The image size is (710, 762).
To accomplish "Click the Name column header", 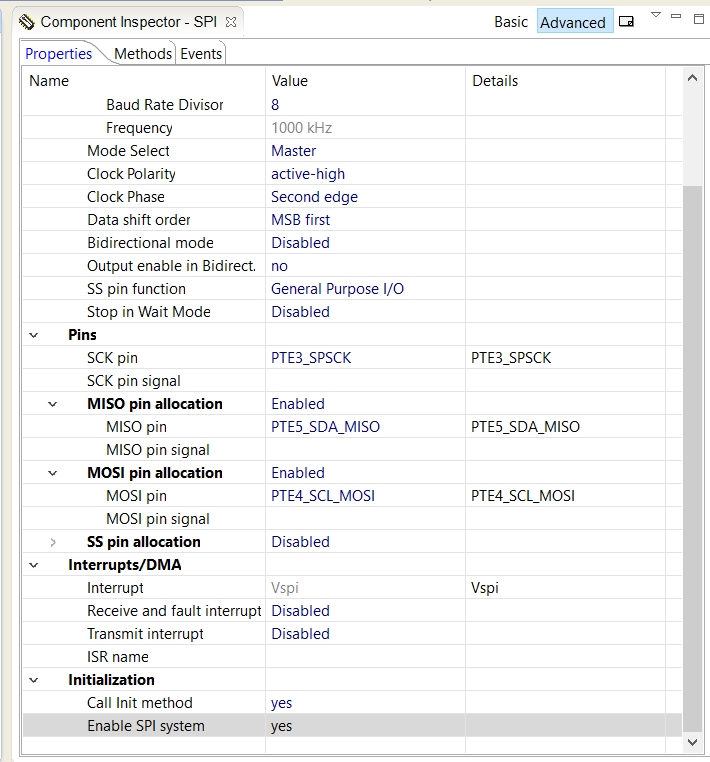I will pos(49,81).
